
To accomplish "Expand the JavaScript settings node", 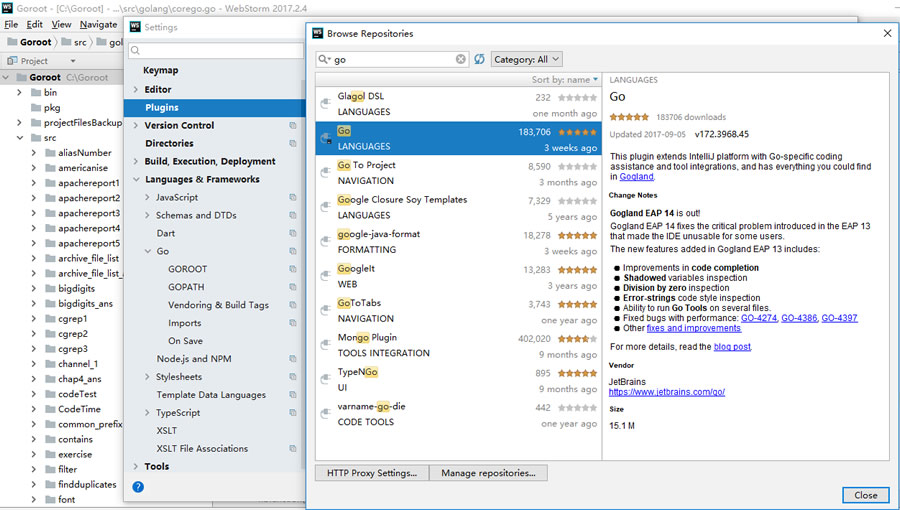I will 147,198.
